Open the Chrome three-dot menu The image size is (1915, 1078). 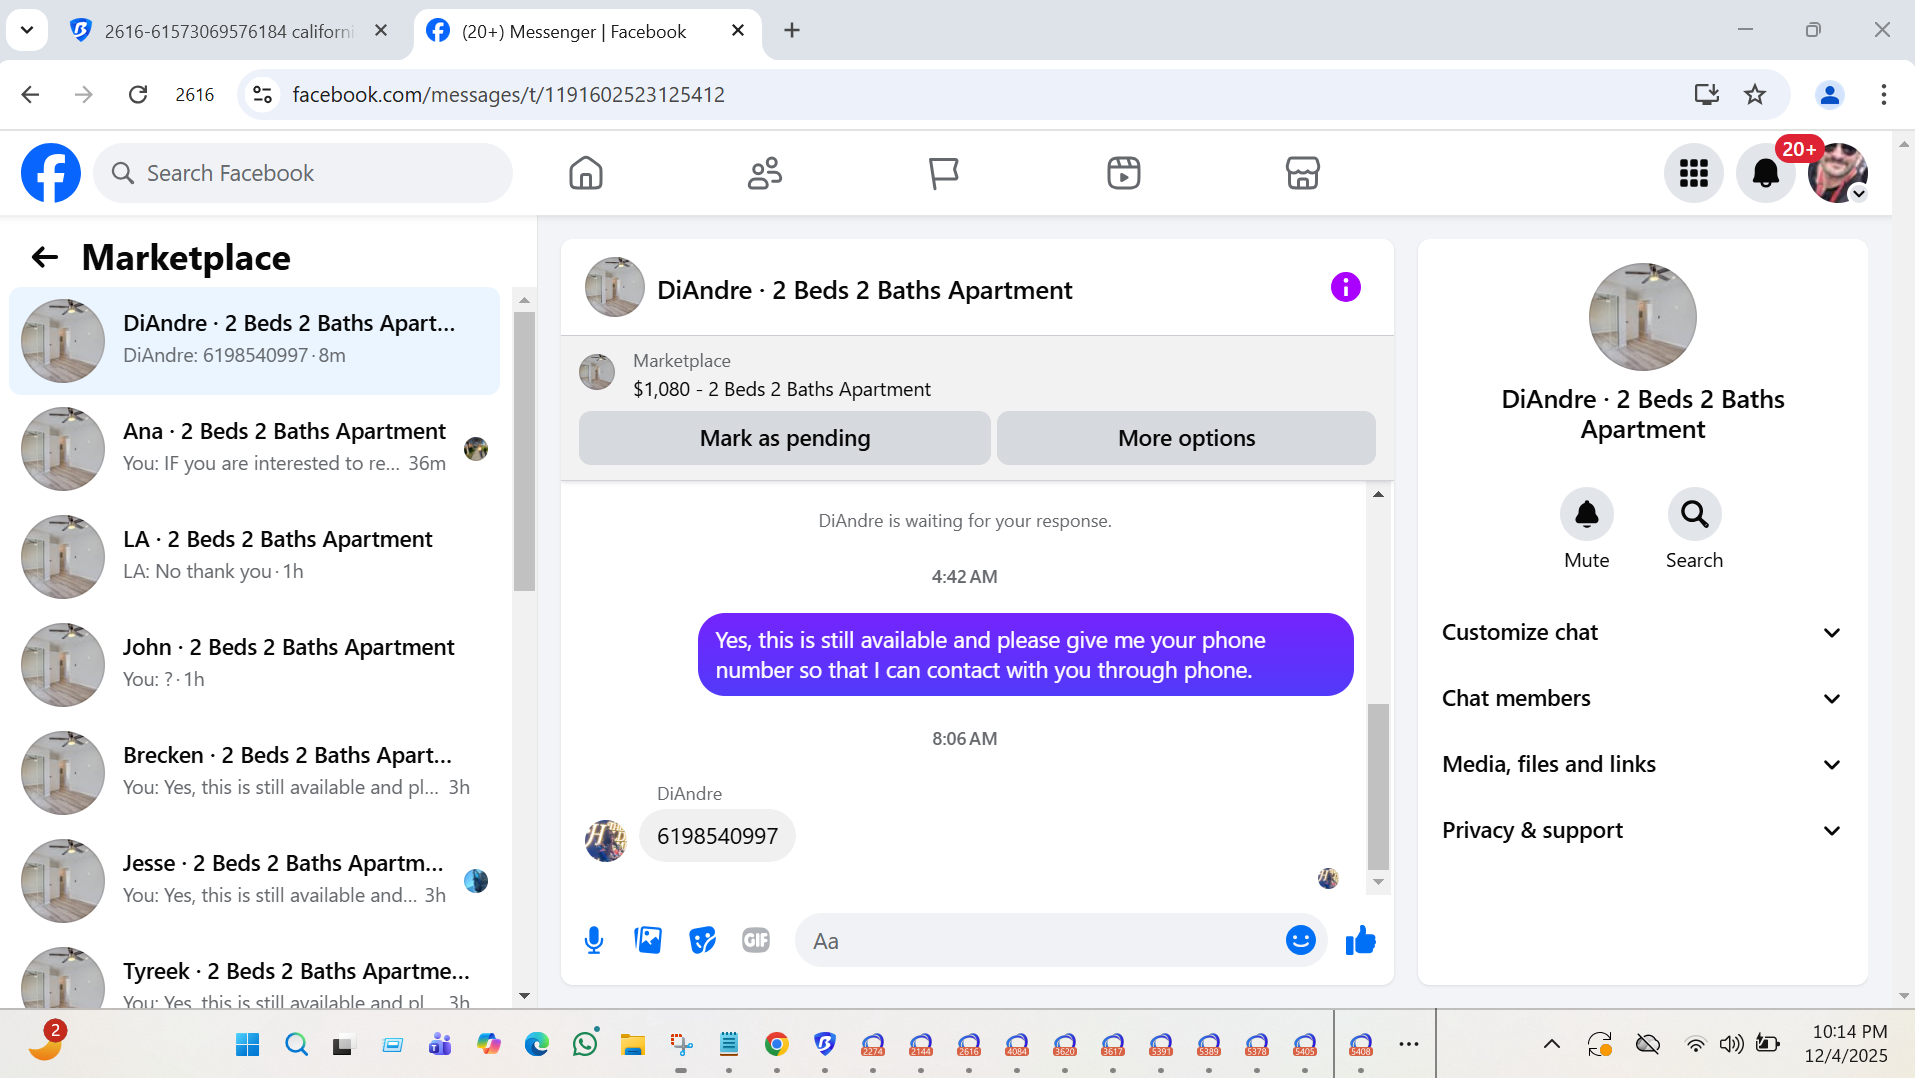(x=1883, y=94)
